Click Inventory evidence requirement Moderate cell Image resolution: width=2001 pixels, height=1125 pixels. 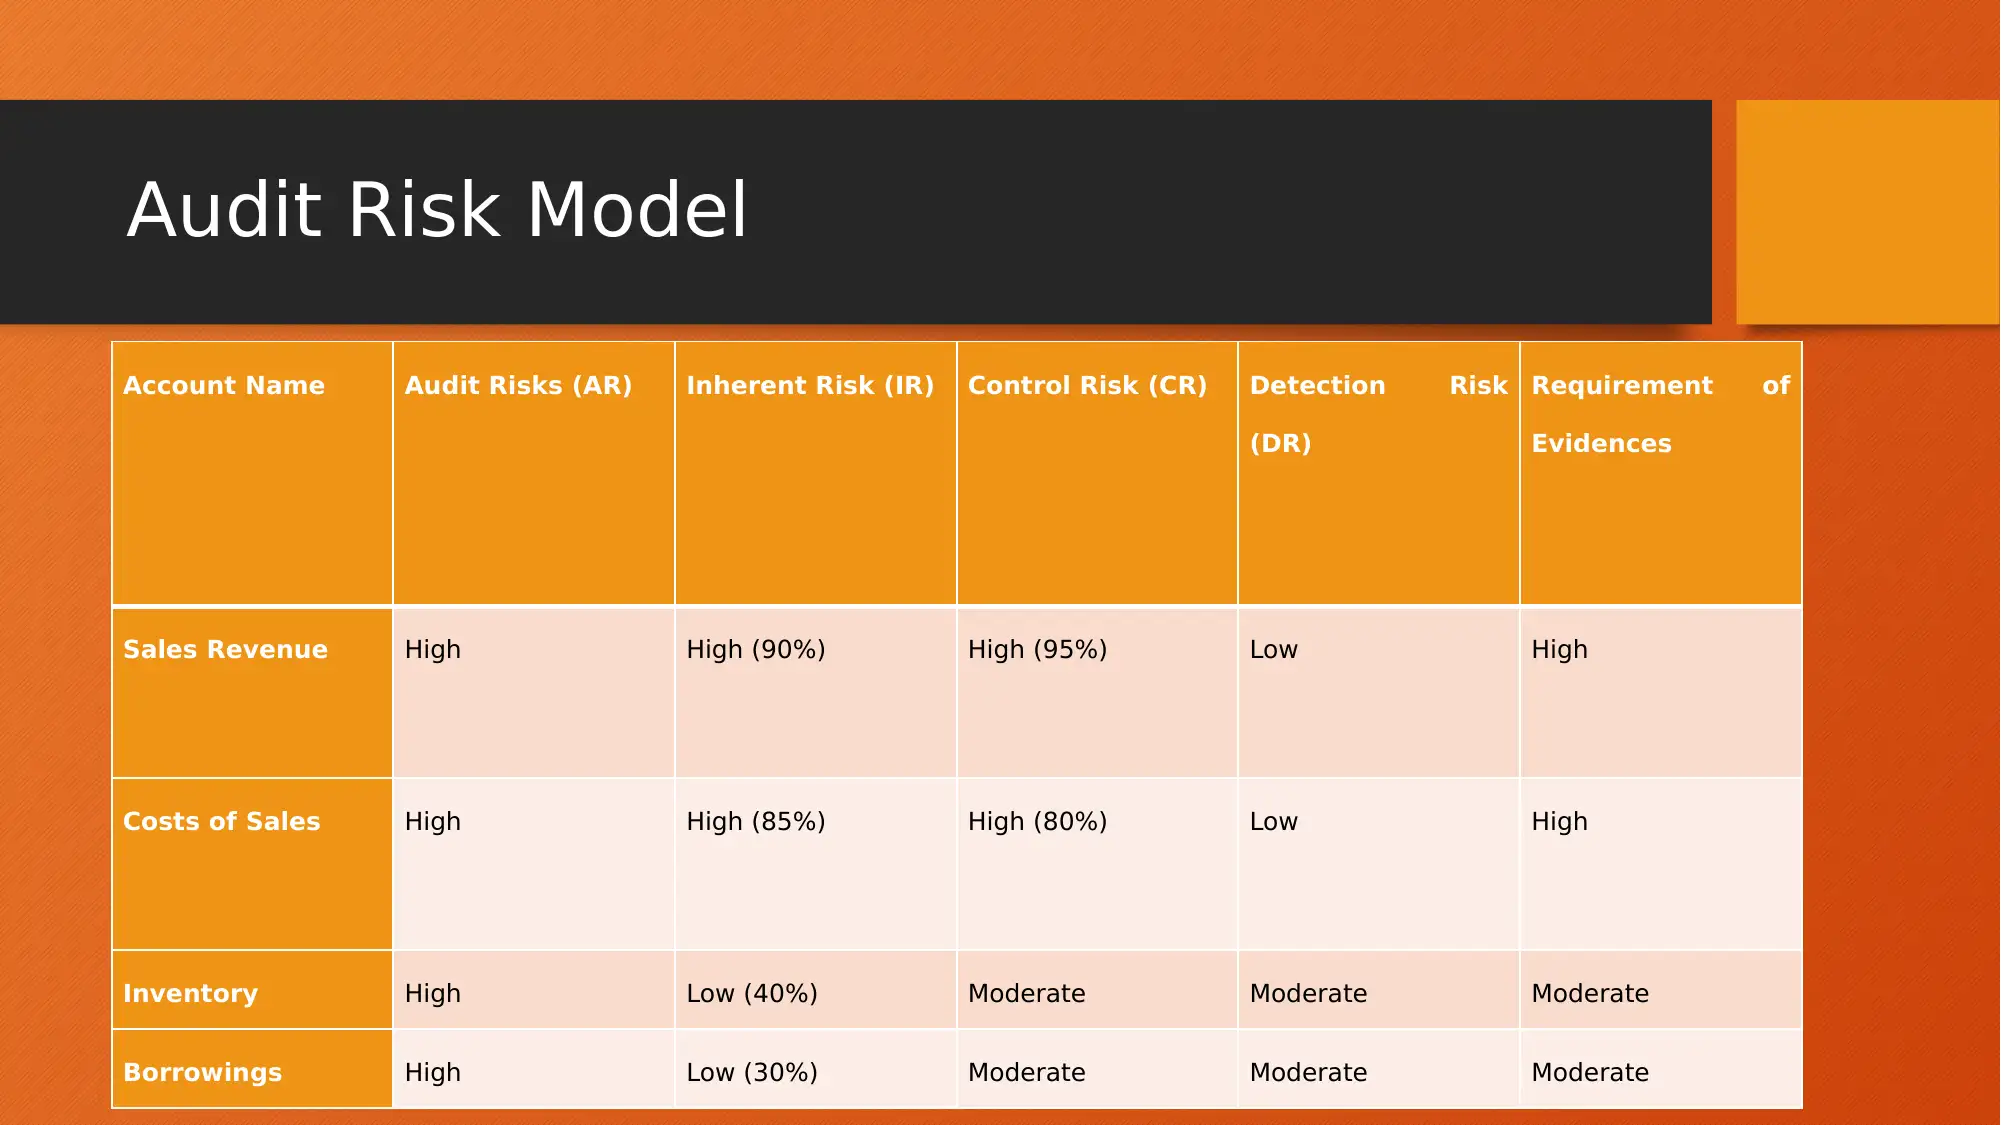click(x=1661, y=990)
